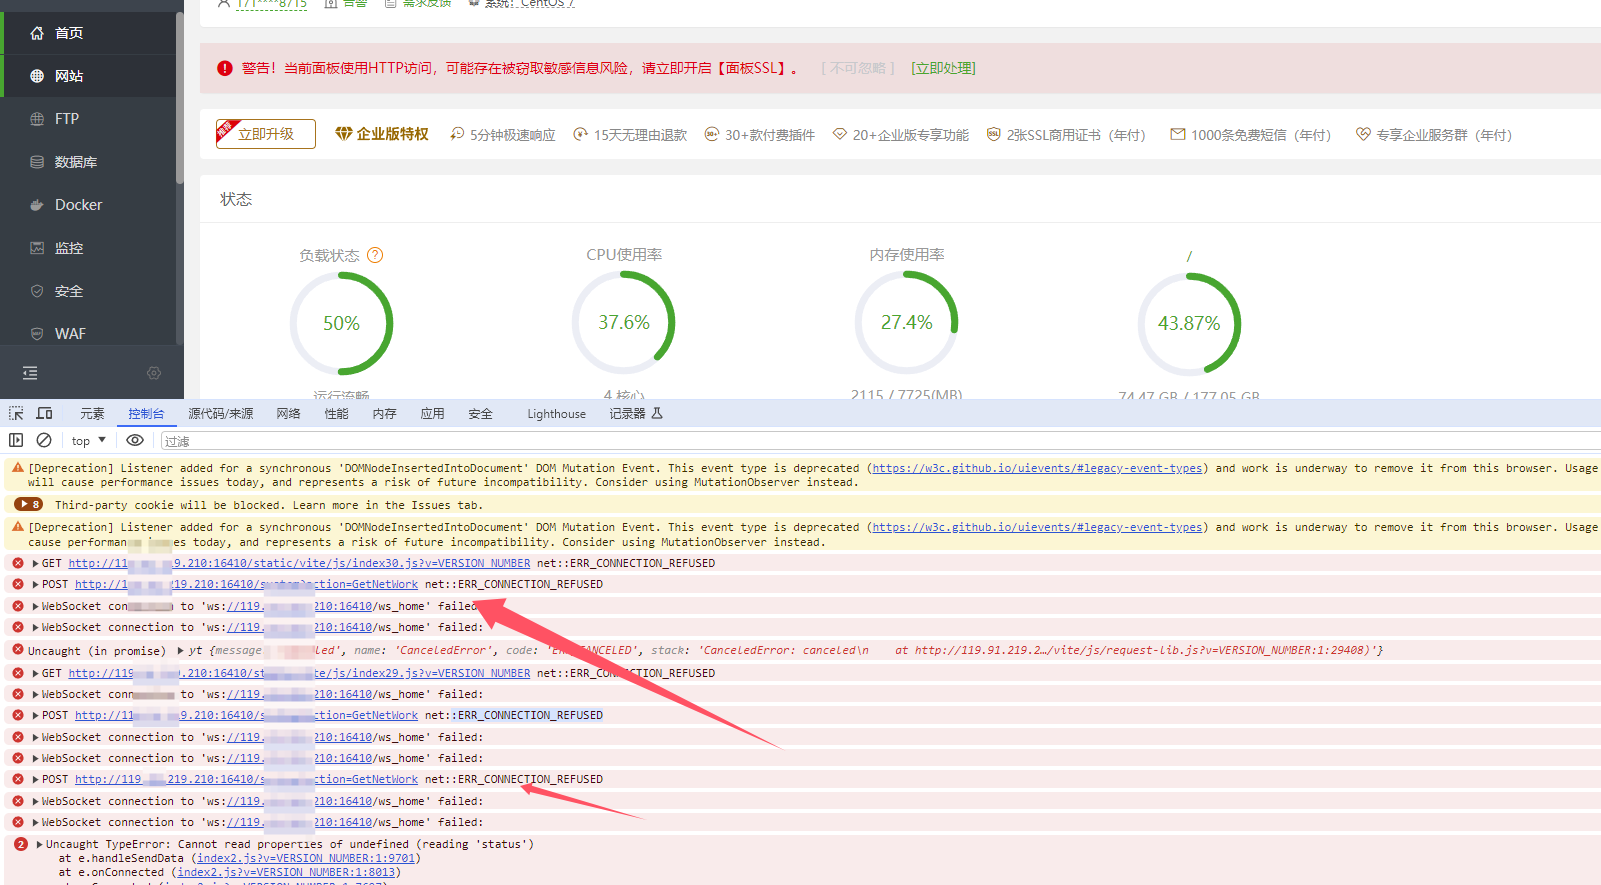Switch to the 内存 DevTools tab
This screenshot has height=885, width=1601.
point(385,413)
